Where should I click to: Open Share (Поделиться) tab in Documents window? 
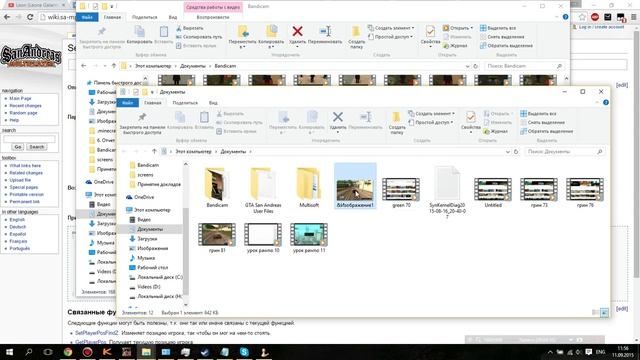click(185, 103)
